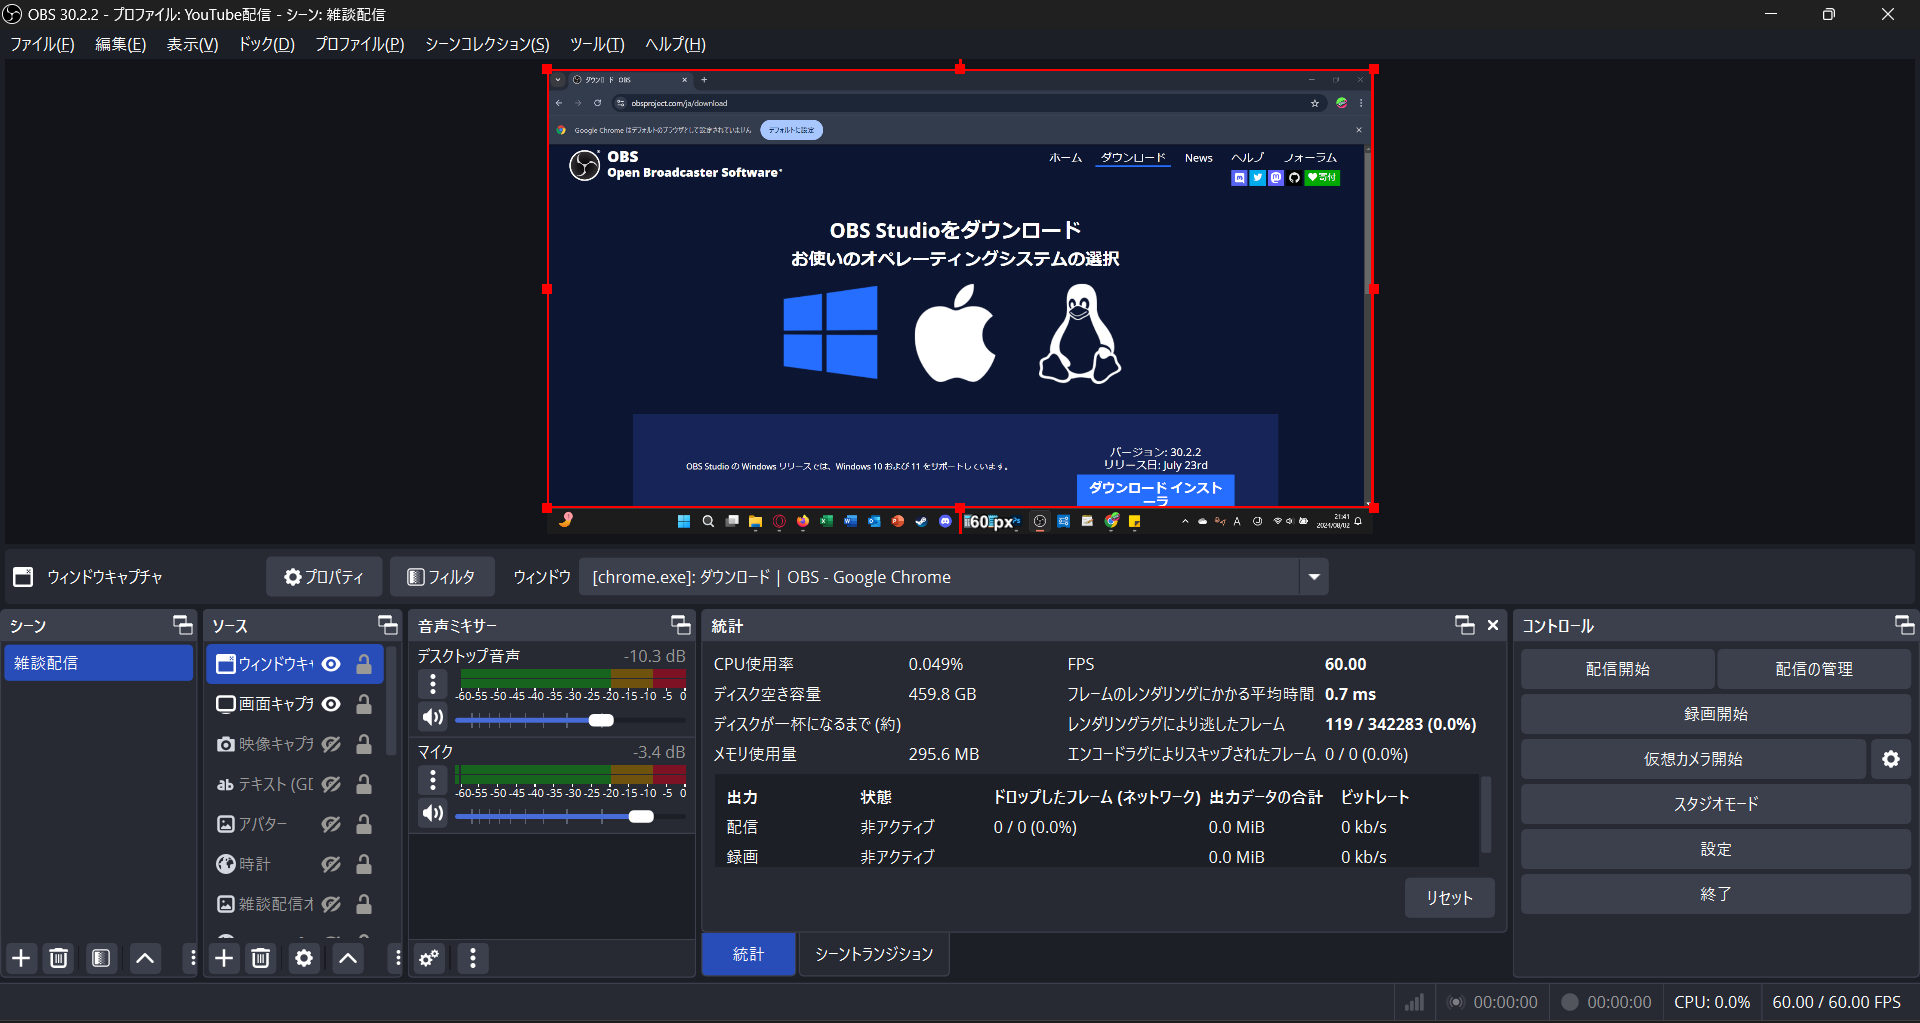Hide the 画面キャプチャ source
The width and height of the screenshot is (1920, 1023).
click(331, 704)
